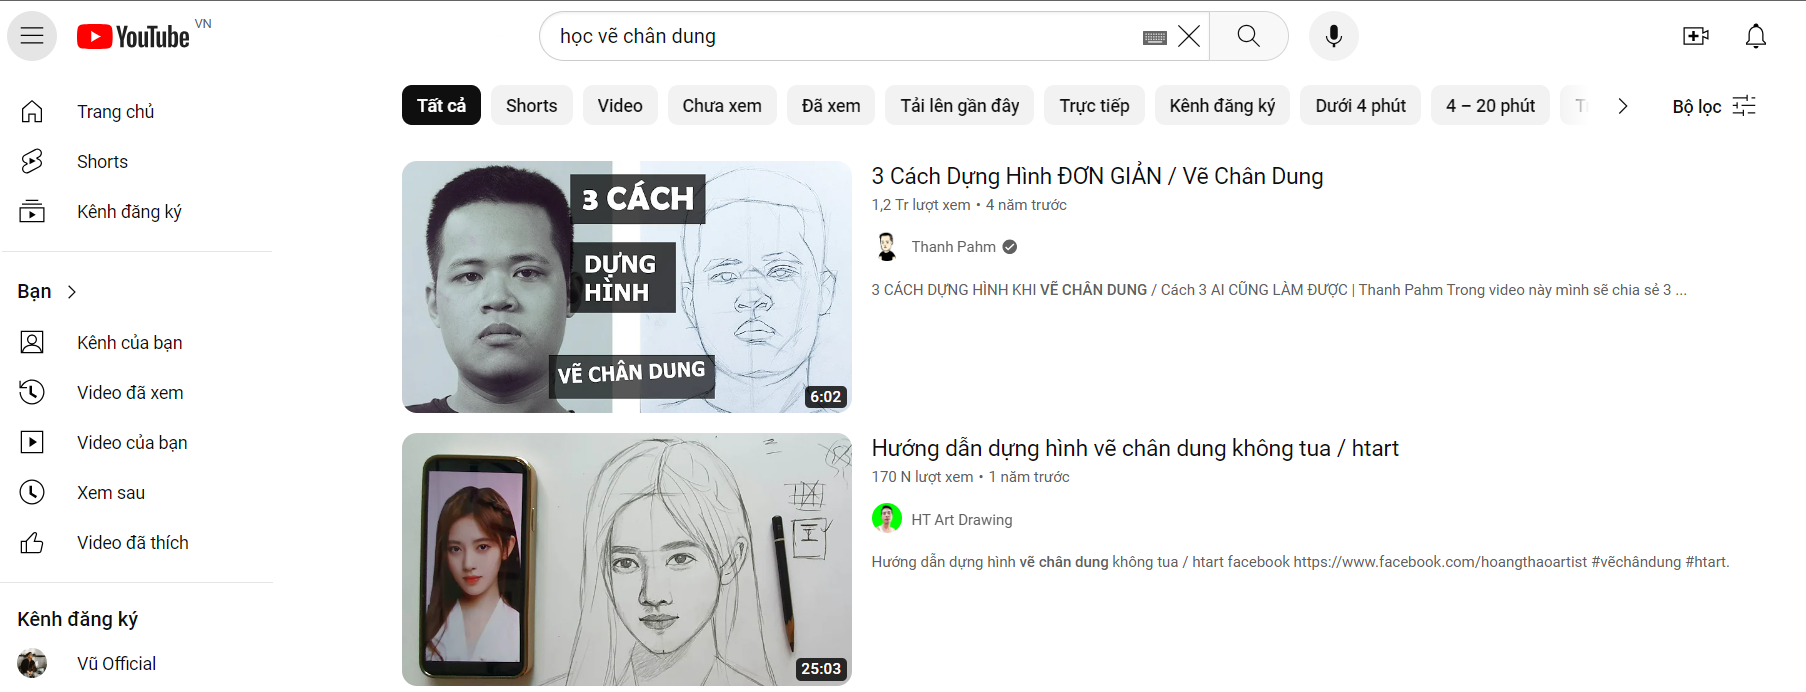Click the 25:03 duration badge
Viewport: 1806px width, 692px height.
821,669
